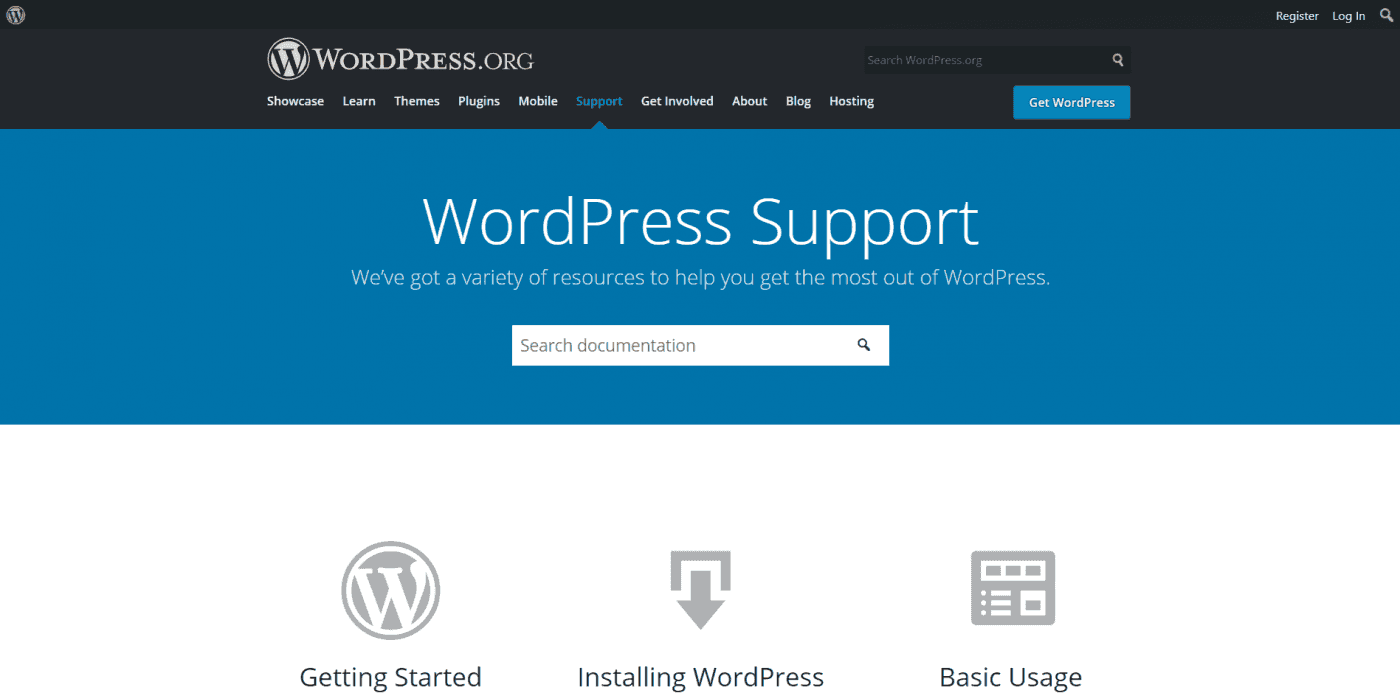Image resolution: width=1400 pixels, height=693 pixels.
Task: Click the documentation search magnifier button
Action: [864, 345]
